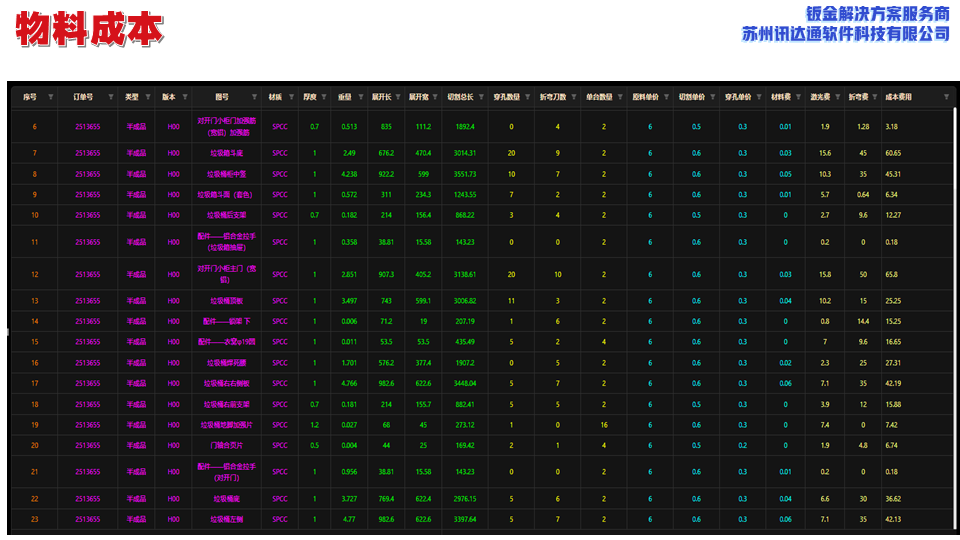Click the 穿孔数量 column filter icon
The image size is (960, 540).
point(527,97)
